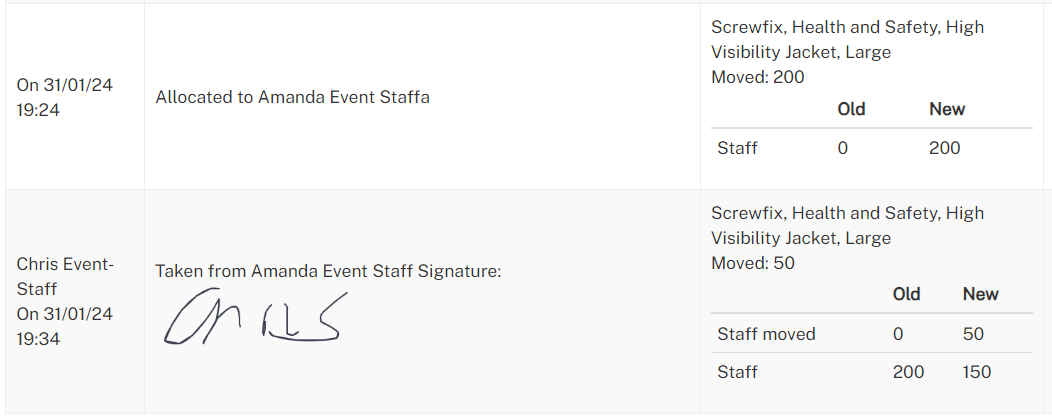Click 'Taken from Amanda Event Staff Signature:' text

(x=329, y=271)
